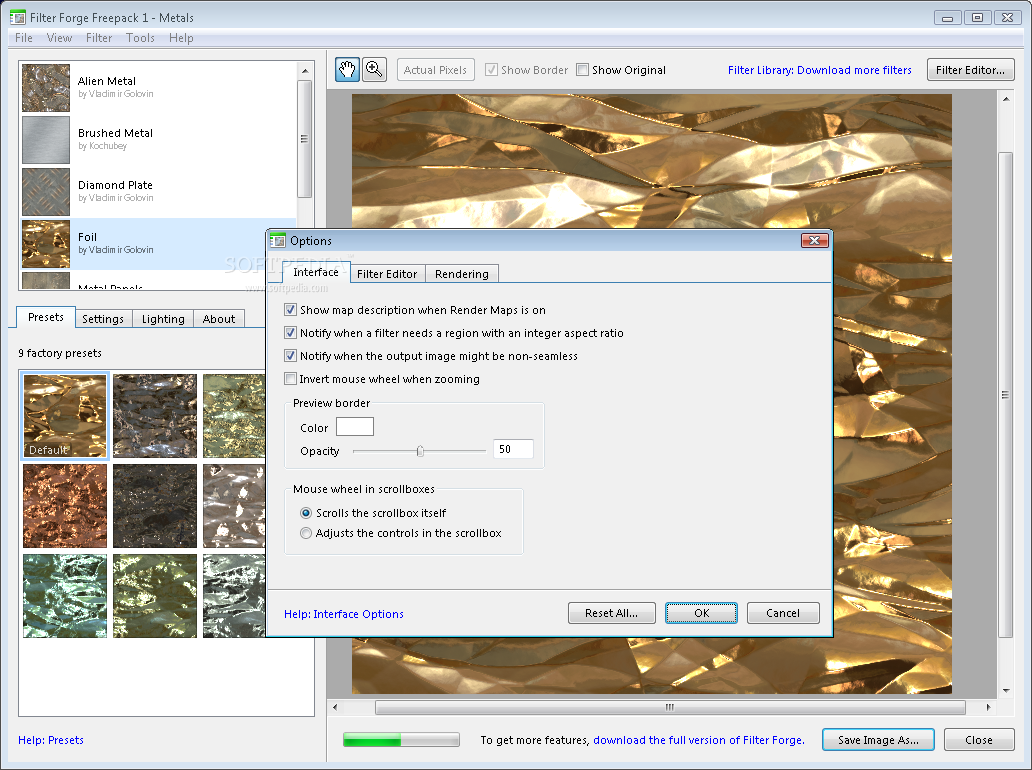Click the OK button
1032x770 pixels.
pyautogui.click(x=702, y=613)
